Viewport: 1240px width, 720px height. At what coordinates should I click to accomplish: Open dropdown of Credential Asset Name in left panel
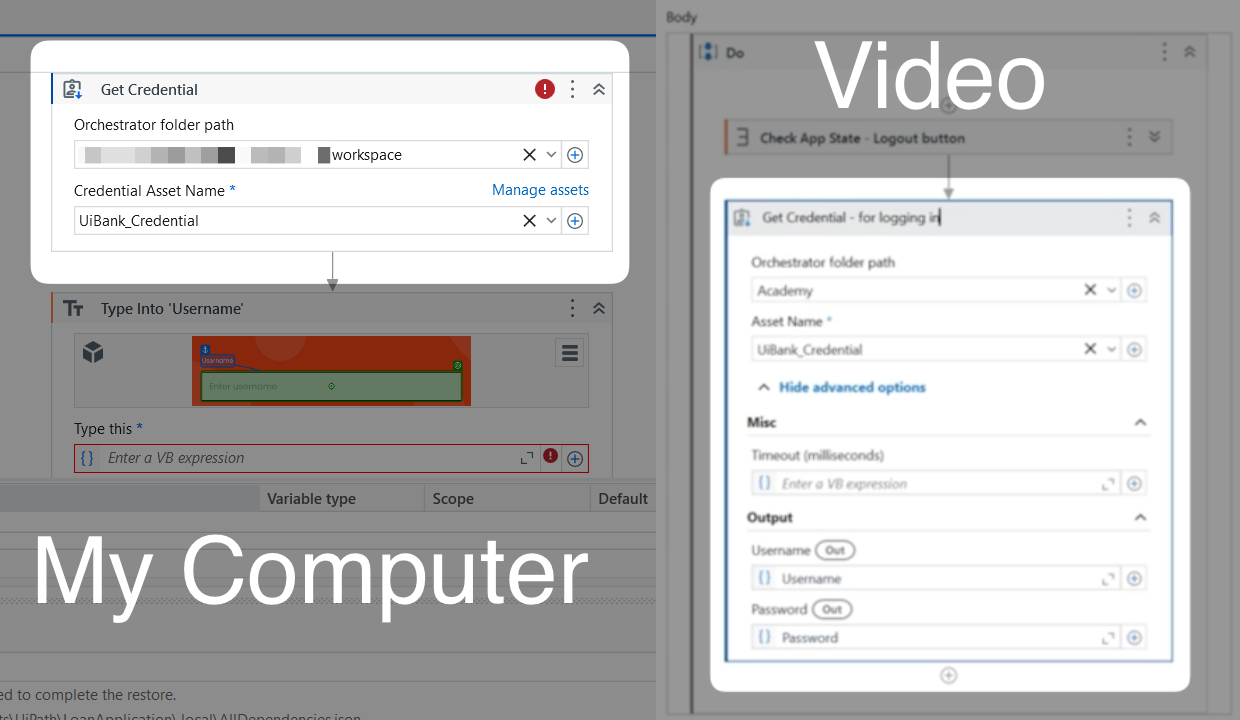pyautogui.click(x=551, y=221)
